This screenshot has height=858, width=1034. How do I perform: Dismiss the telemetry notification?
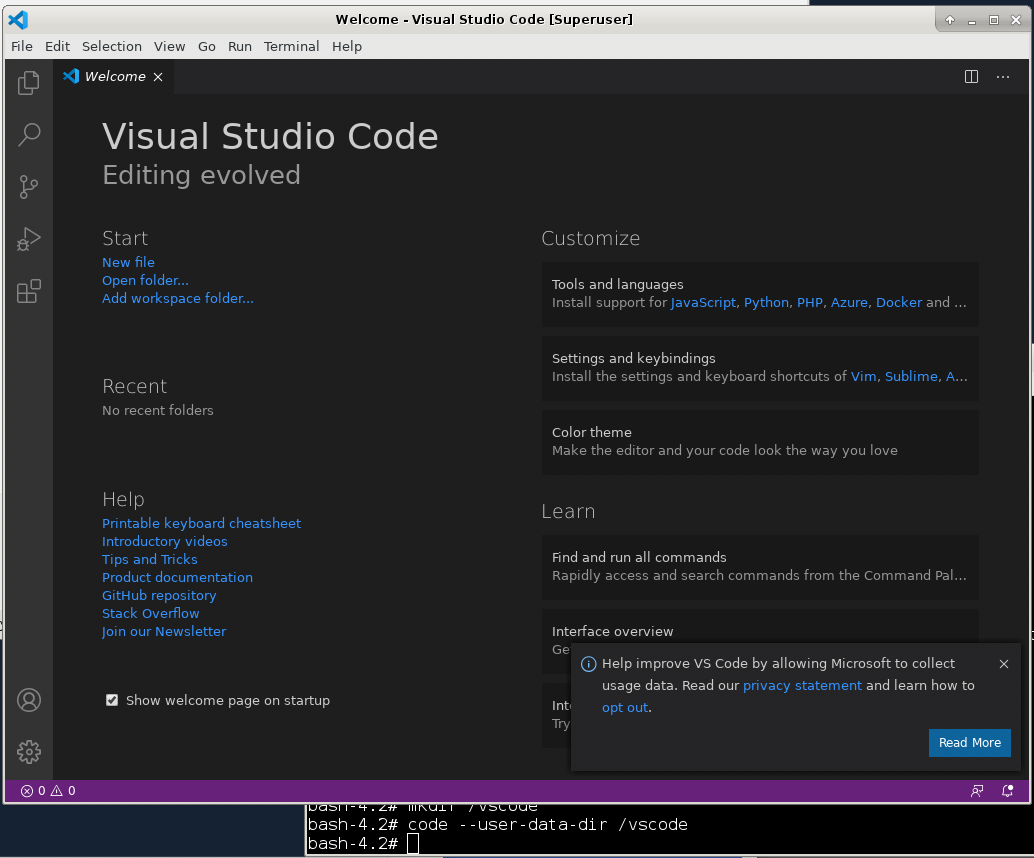click(x=1004, y=663)
